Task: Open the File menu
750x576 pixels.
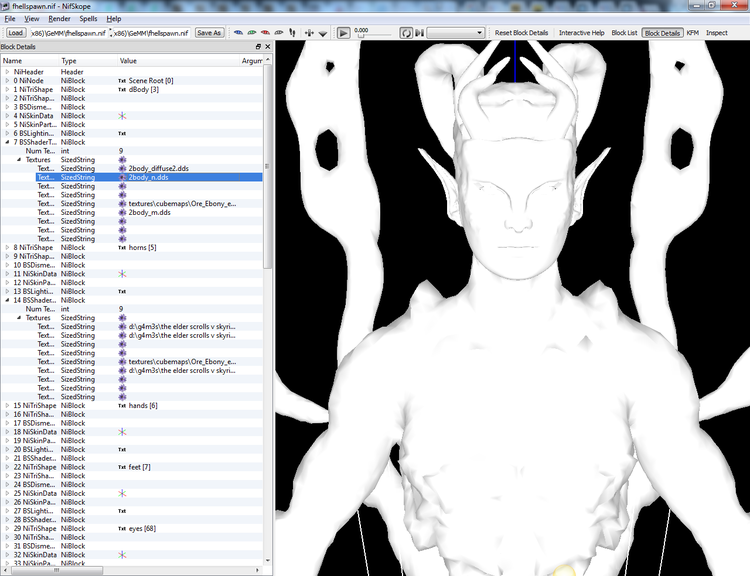Action: click(10, 19)
